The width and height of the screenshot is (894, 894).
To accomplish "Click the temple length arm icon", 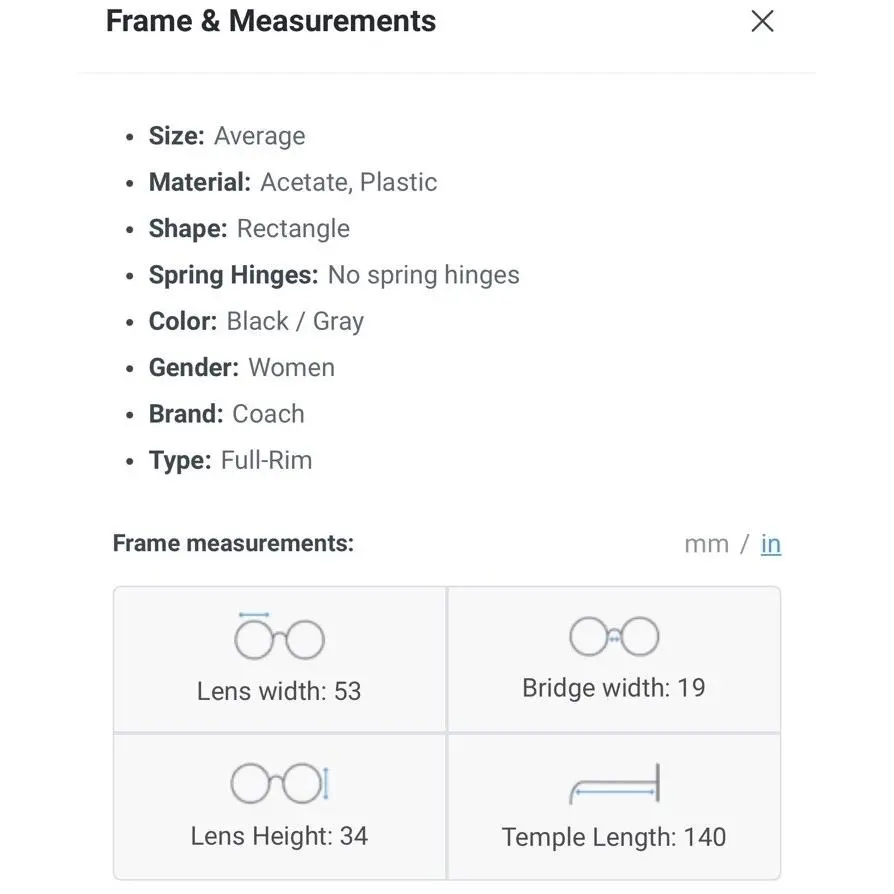I will 615,783.
